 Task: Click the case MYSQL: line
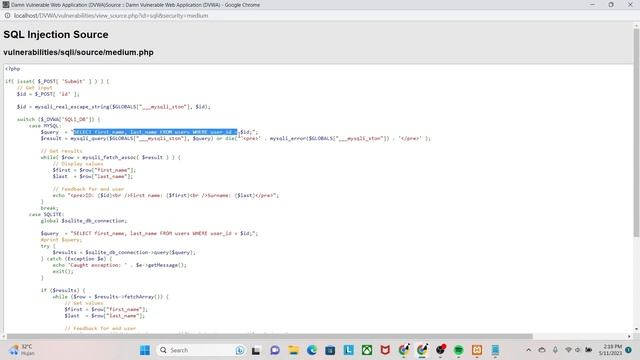click(45, 126)
